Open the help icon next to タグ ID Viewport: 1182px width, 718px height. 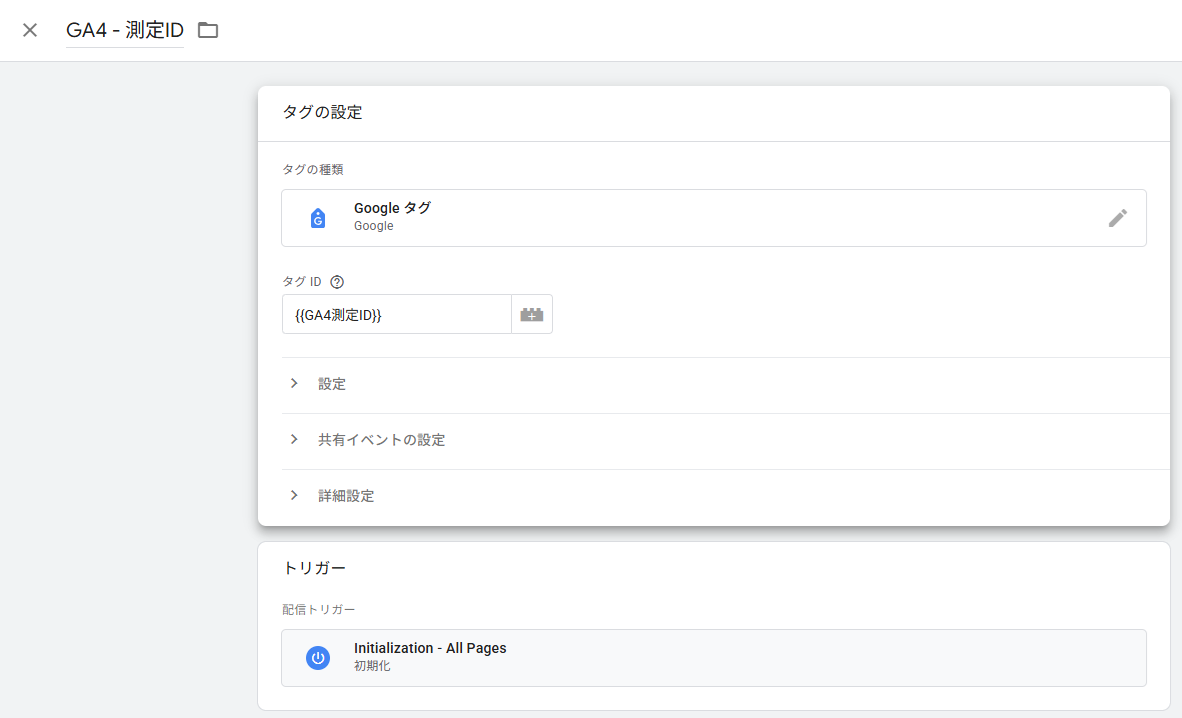pyautogui.click(x=337, y=282)
